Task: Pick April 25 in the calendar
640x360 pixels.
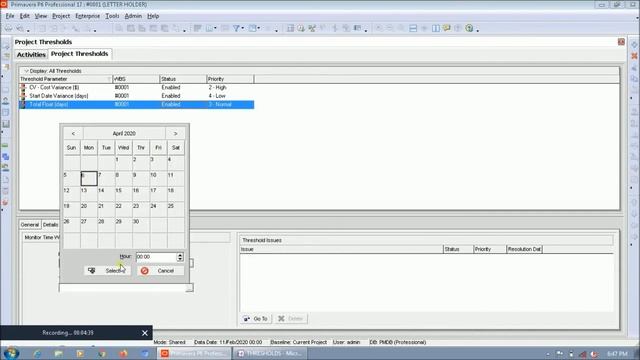Action: (176, 209)
